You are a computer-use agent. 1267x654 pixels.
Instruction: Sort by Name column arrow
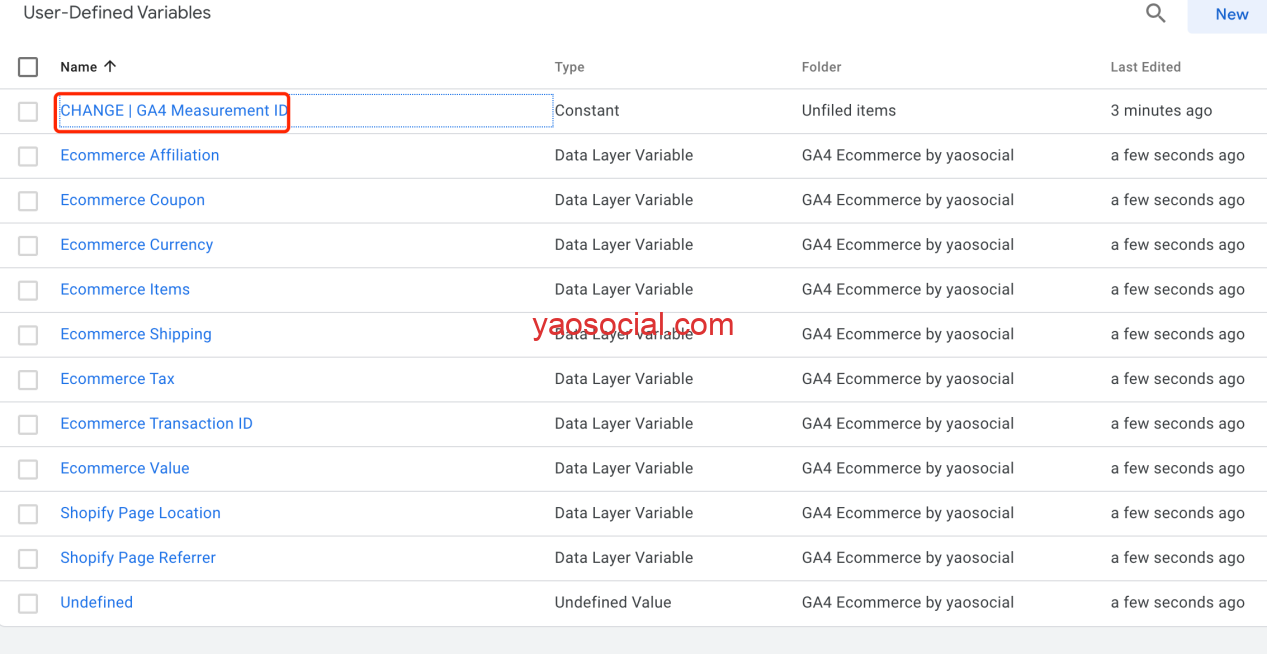(110, 66)
